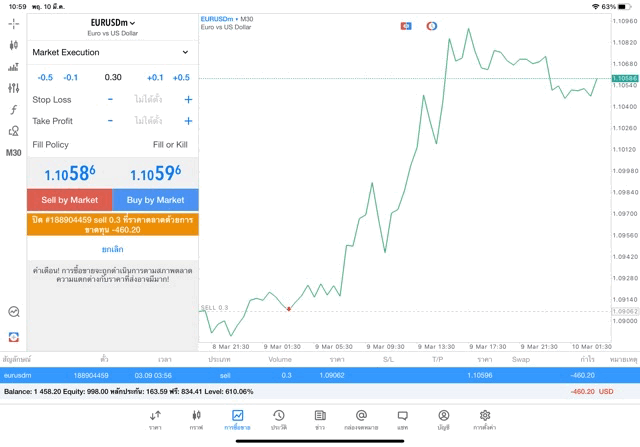Tap the S/L column header
This screenshot has height=447, width=640.
pyautogui.click(x=389, y=360)
